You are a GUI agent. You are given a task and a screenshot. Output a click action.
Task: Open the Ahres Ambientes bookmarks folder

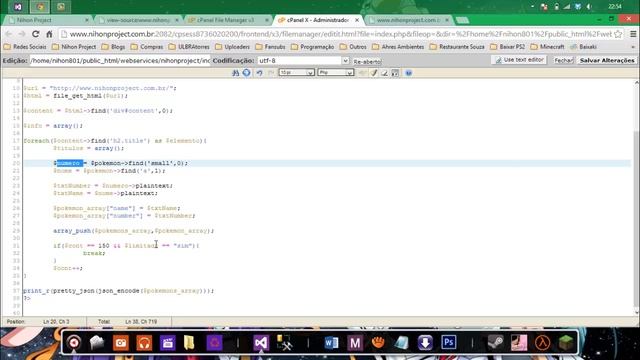[398, 47]
